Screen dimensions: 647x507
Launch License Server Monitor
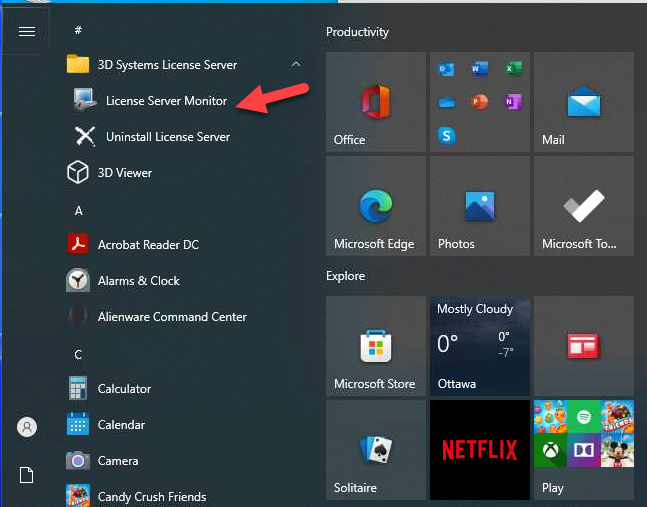[x=166, y=101]
